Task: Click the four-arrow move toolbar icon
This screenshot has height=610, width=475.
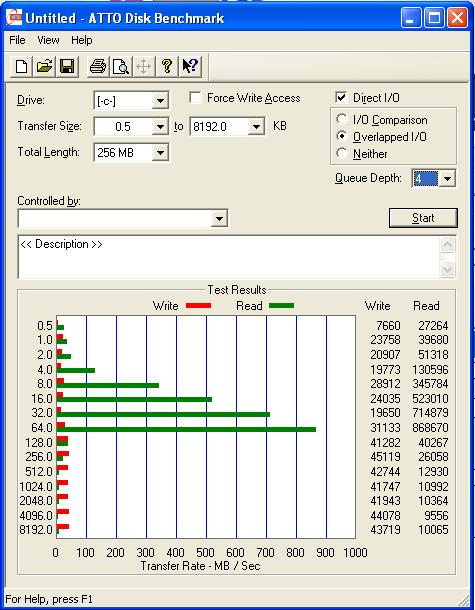Action: point(144,67)
